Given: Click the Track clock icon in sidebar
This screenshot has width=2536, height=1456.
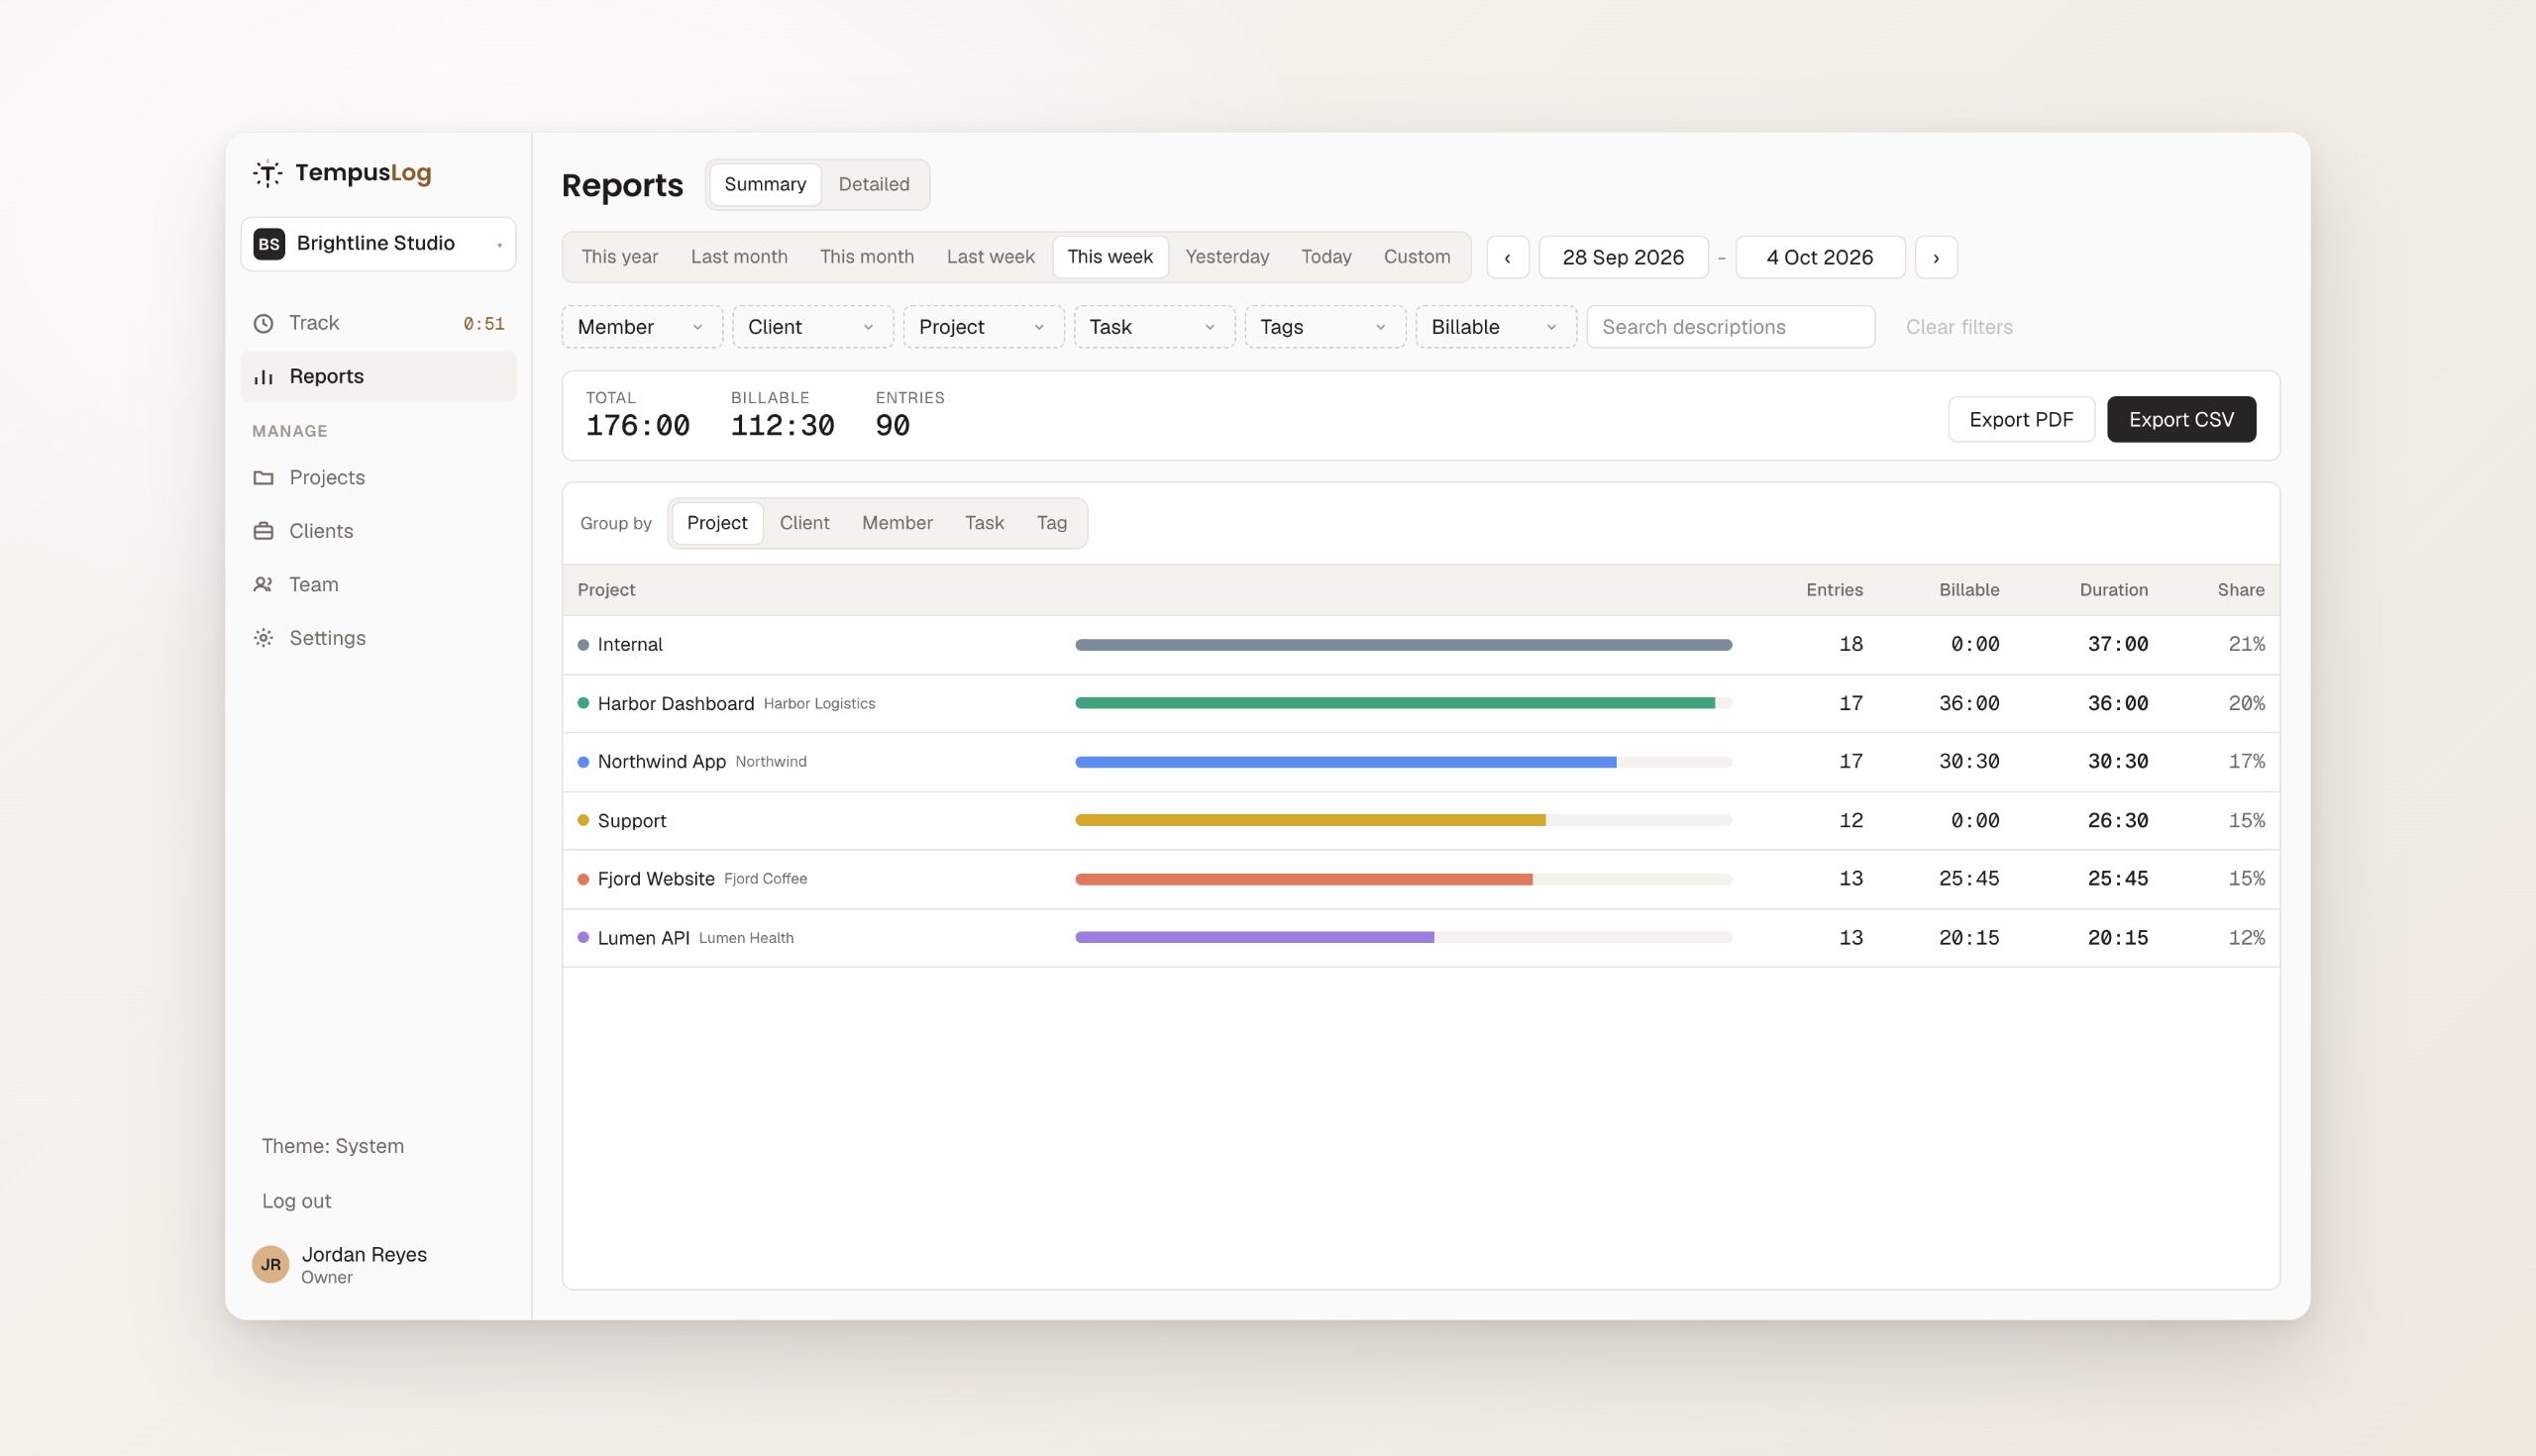Looking at the screenshot, I should [x=263, y=323].
